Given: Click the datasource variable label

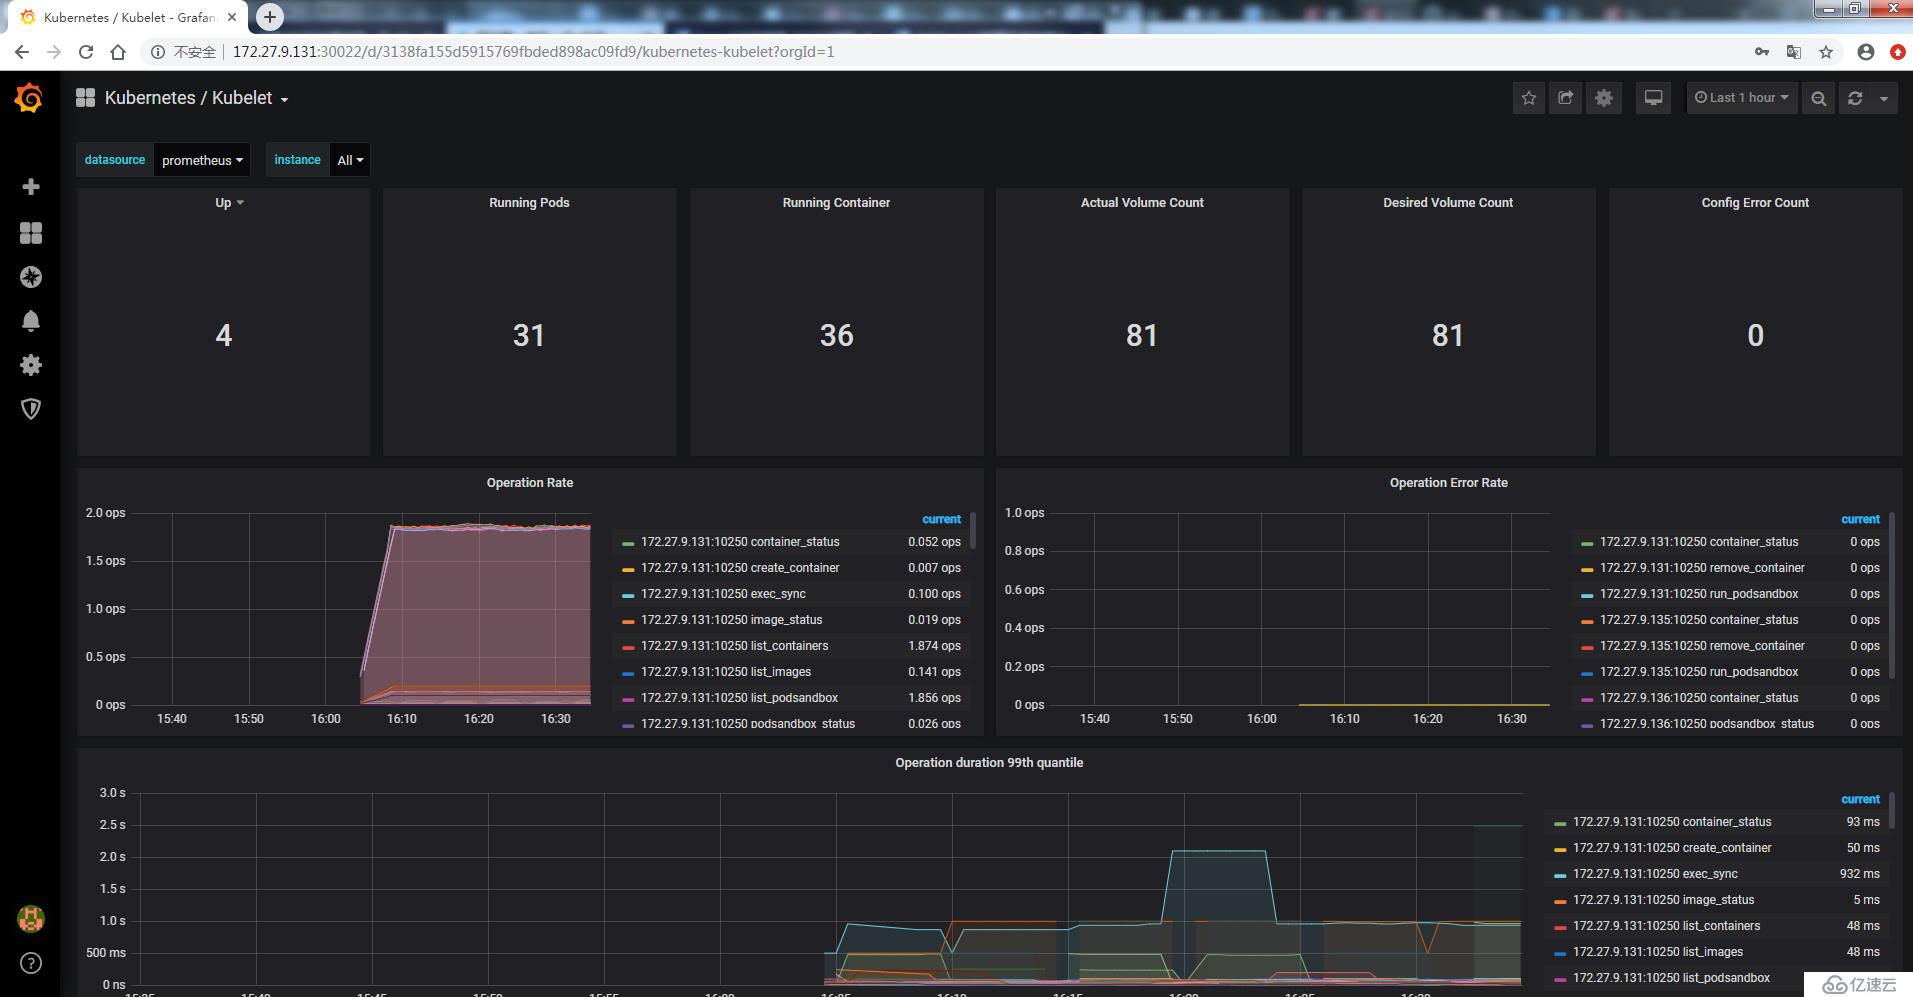Looking at the screenshot, I should pyautogui.click(x=115, y=160).
